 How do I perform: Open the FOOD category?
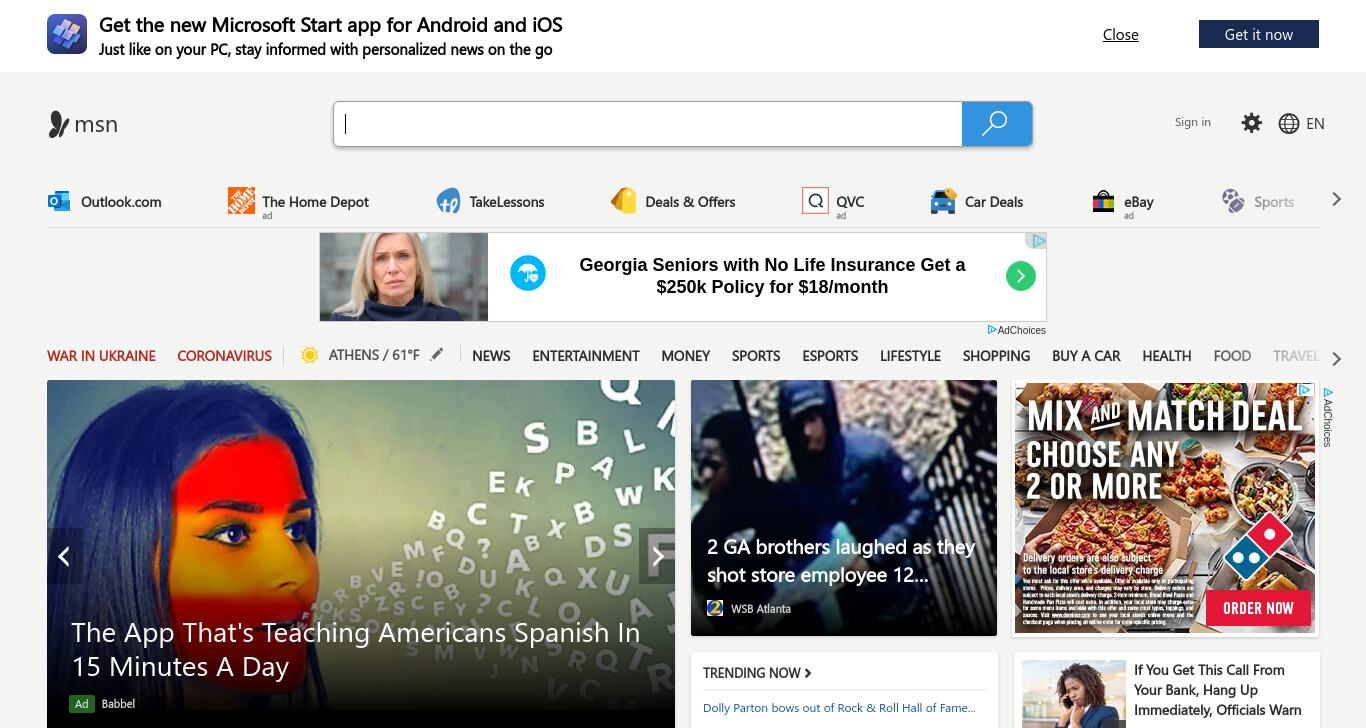point(1232,356)
